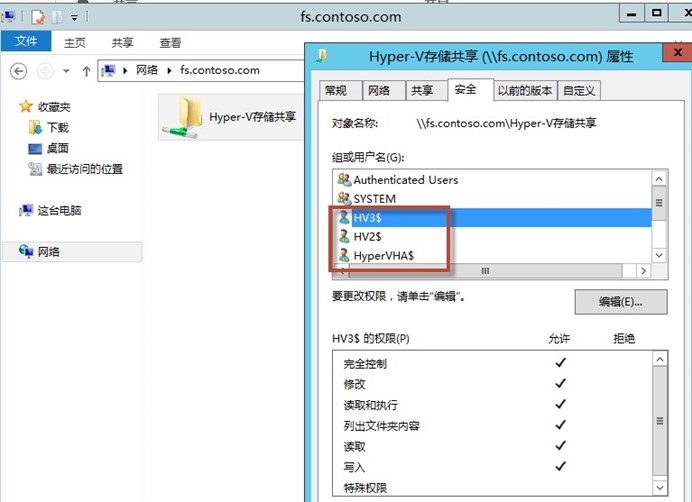
Task: Open the Customize Quick Access Toolbar dropdown
Action: (75, 18)
